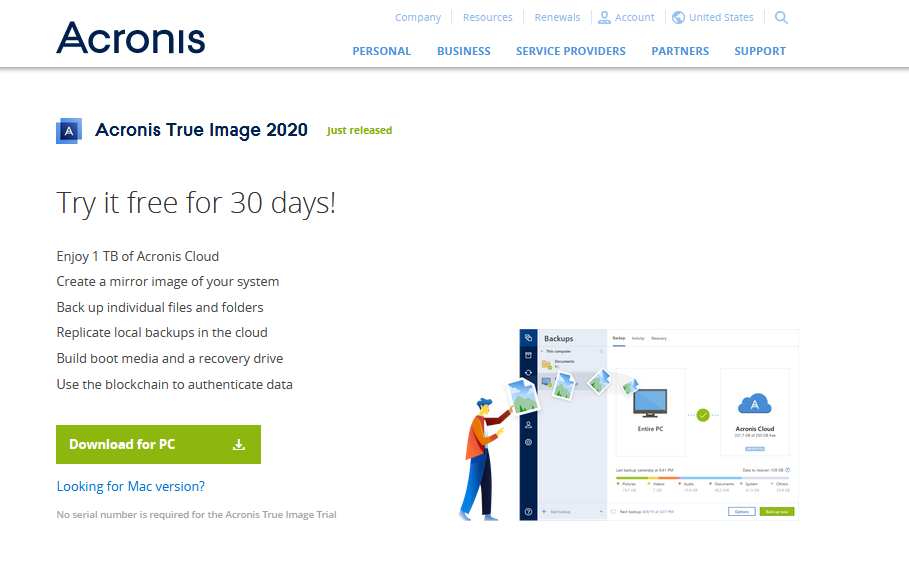The height and width of the screenshot is (565, 909).
Task: Click the Acronis Cloud icon in illustration
Action: (755, 403)
